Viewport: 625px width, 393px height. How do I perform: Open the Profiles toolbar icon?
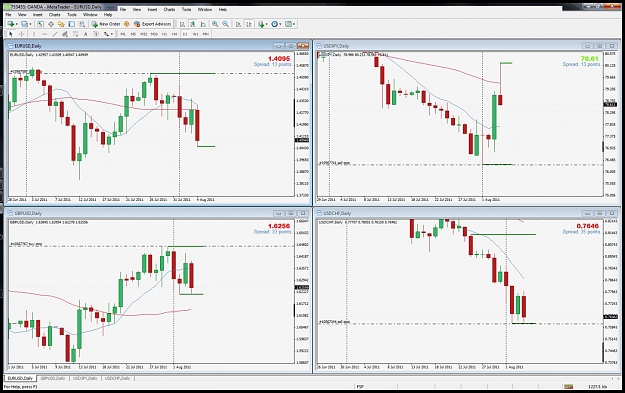[x=24, y=24]
